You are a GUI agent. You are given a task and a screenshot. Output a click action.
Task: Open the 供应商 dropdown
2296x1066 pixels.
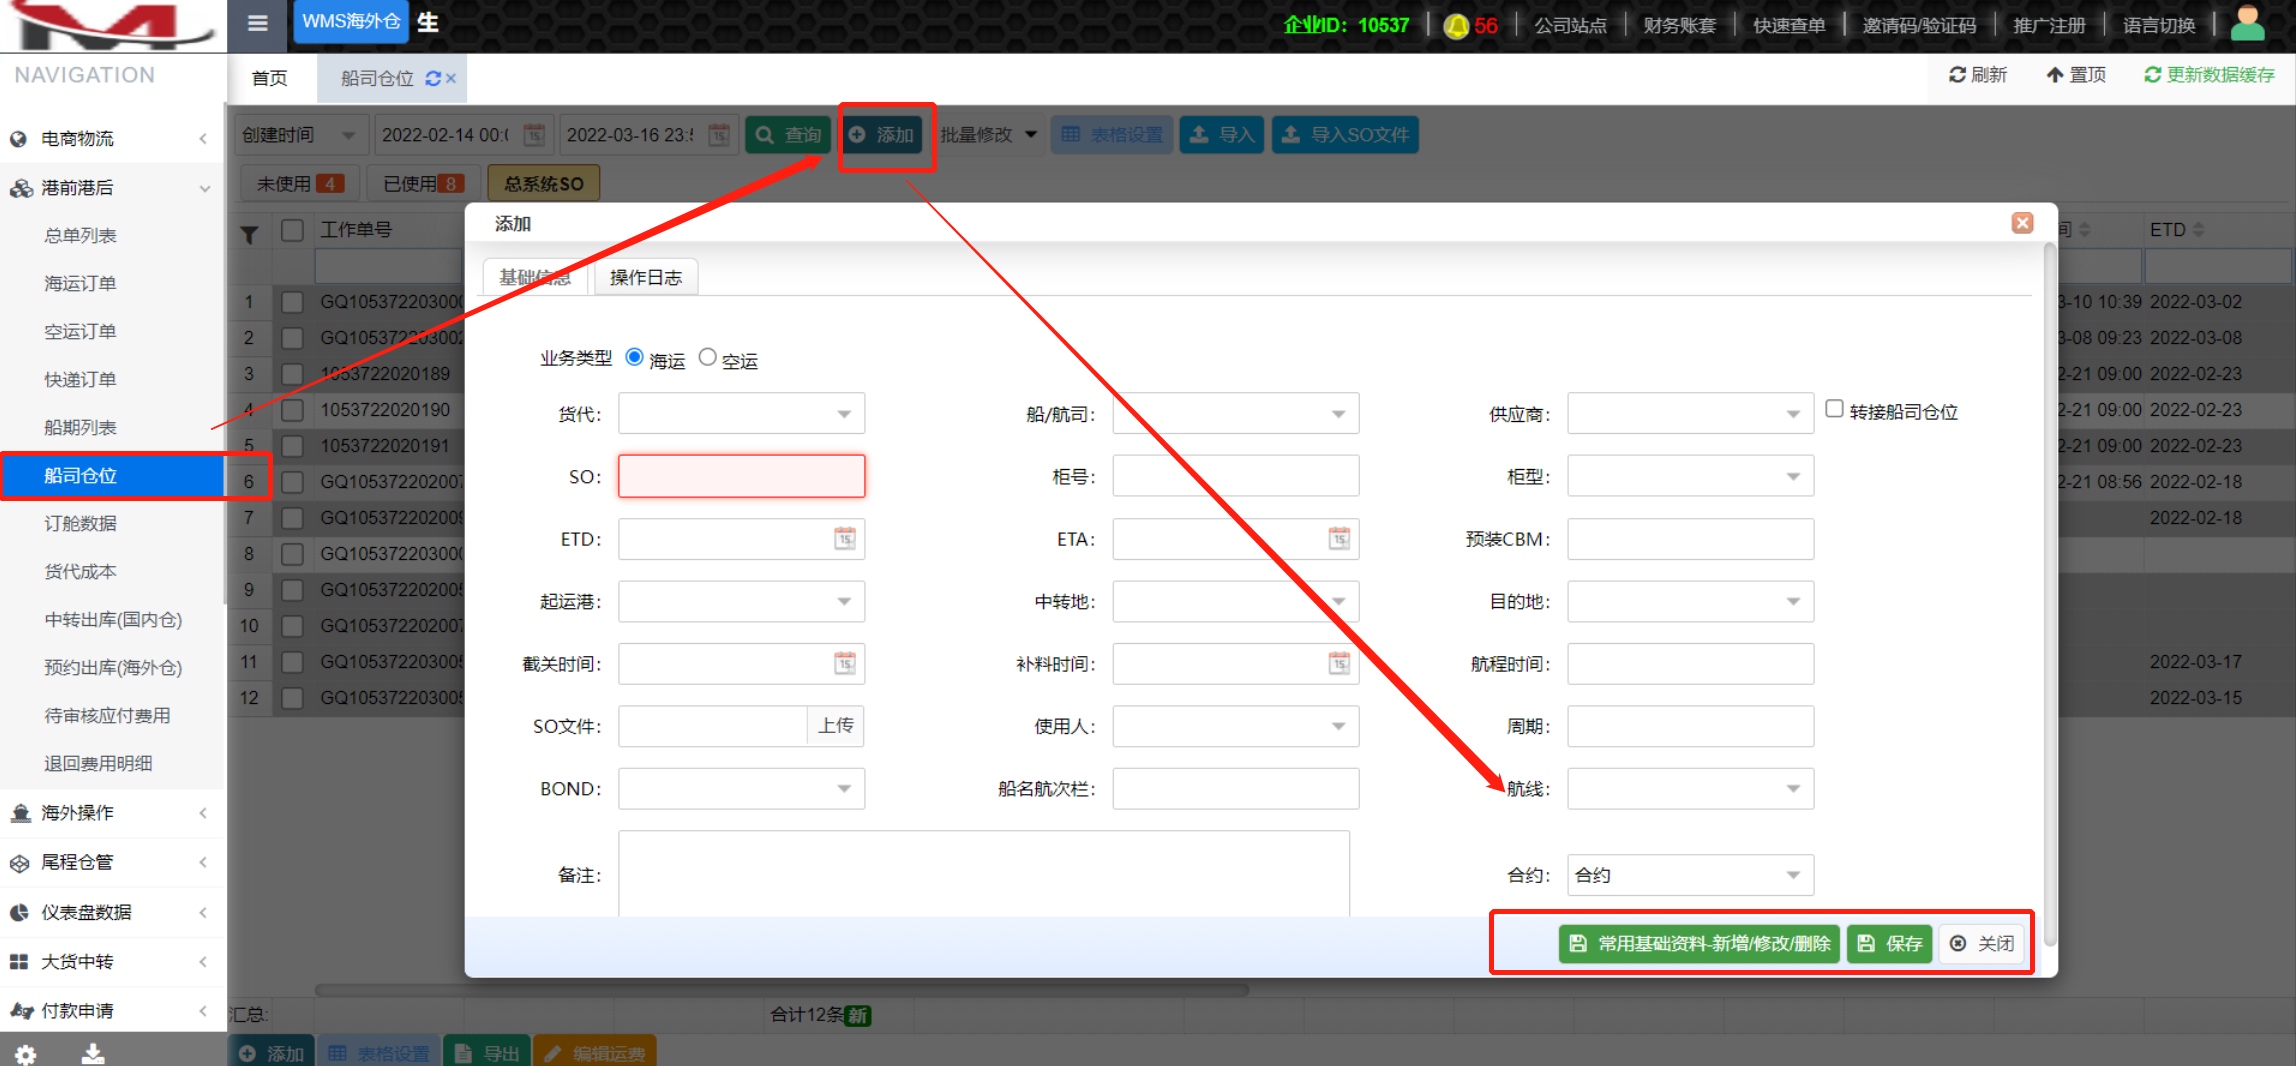pos(1690,414)
